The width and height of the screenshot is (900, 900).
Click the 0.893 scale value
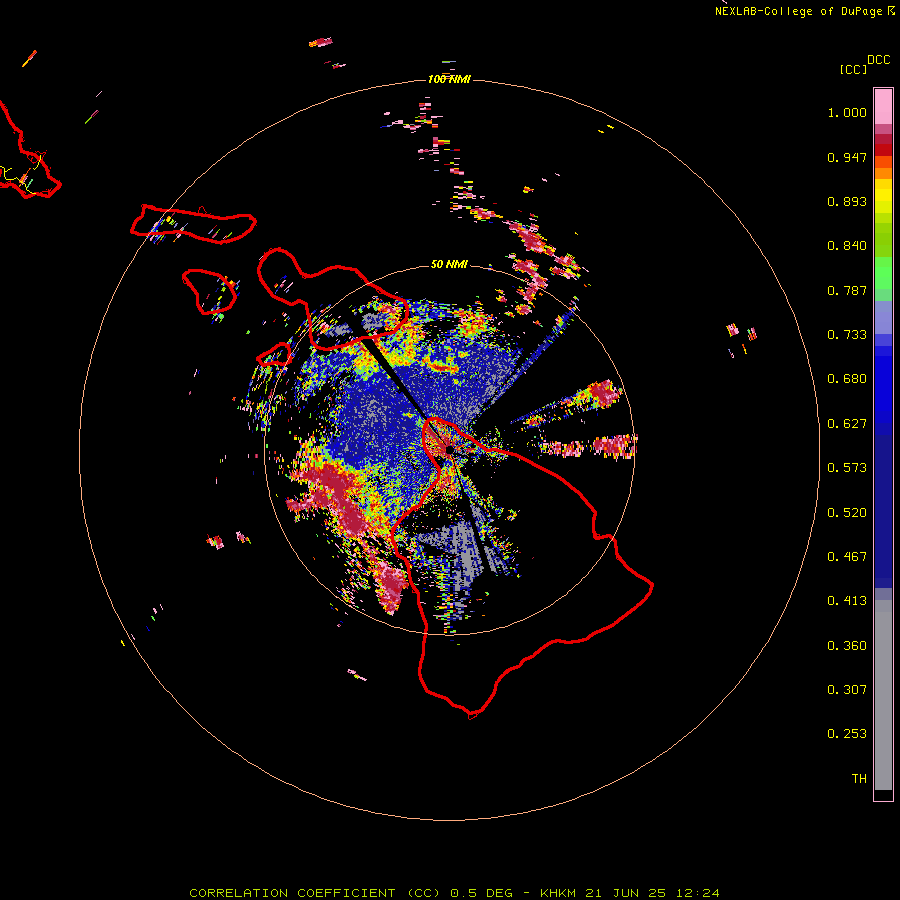(847, 201)
